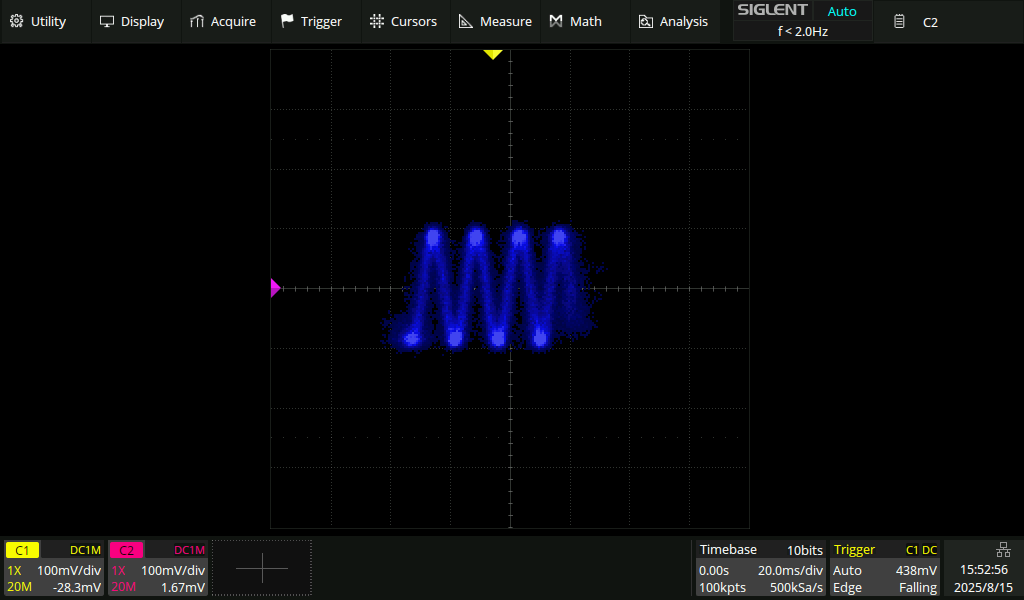This screenshot has height=600, width=1024.
Task: Click the add-channel plus box beside C2
Action: pos(262,568)
